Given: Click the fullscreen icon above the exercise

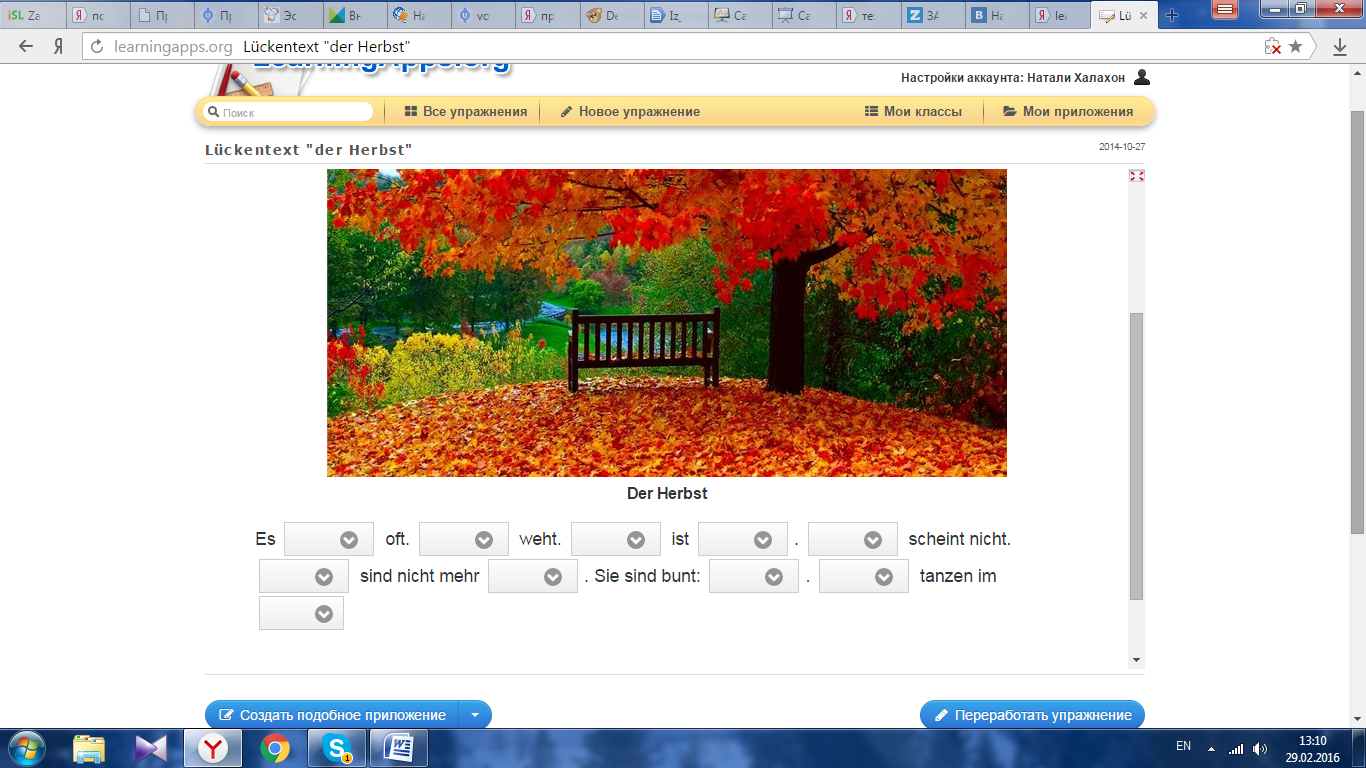Looking at the screenshot, I should 1136,176.
